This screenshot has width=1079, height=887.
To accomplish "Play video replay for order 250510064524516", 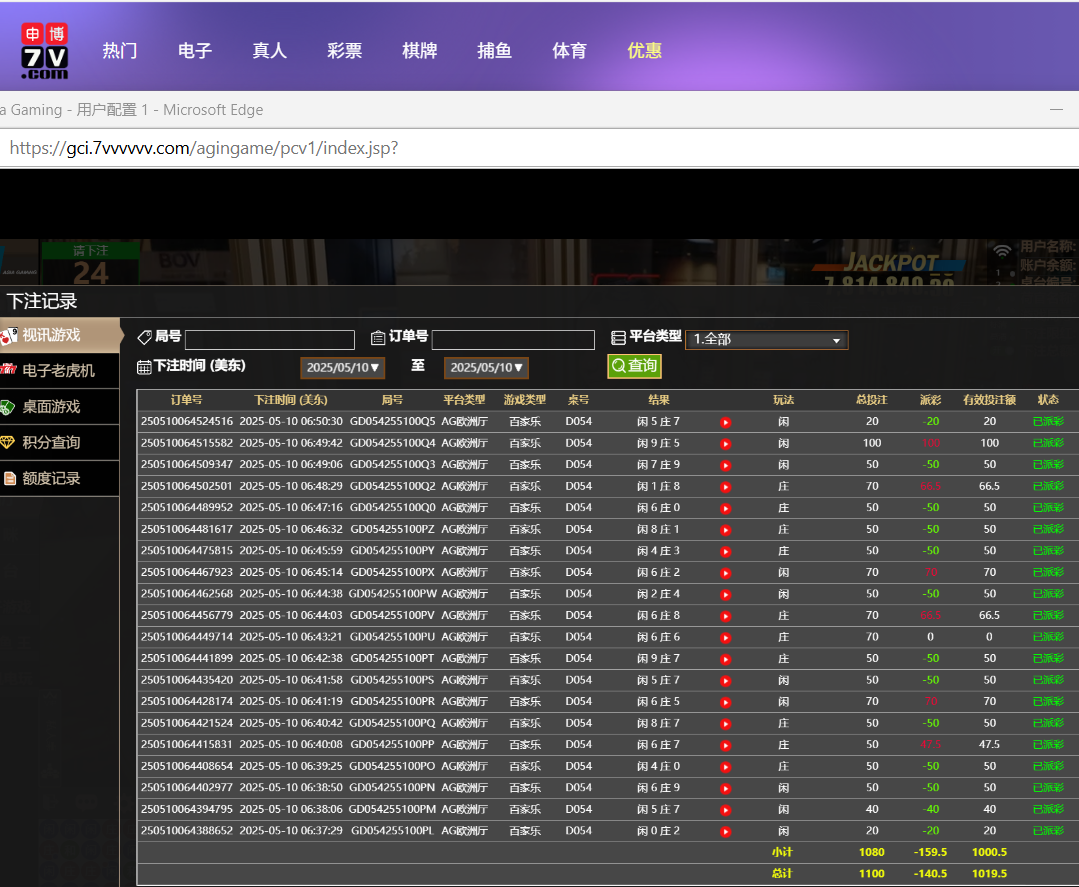I will point(725,422).
